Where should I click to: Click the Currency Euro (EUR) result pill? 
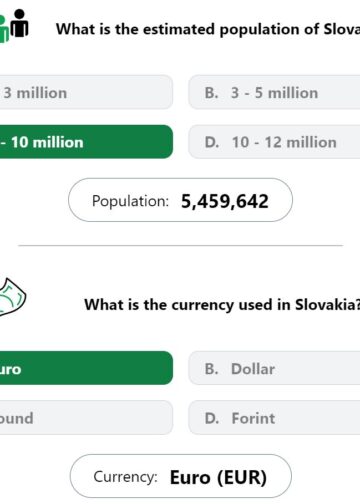(181, 476)
